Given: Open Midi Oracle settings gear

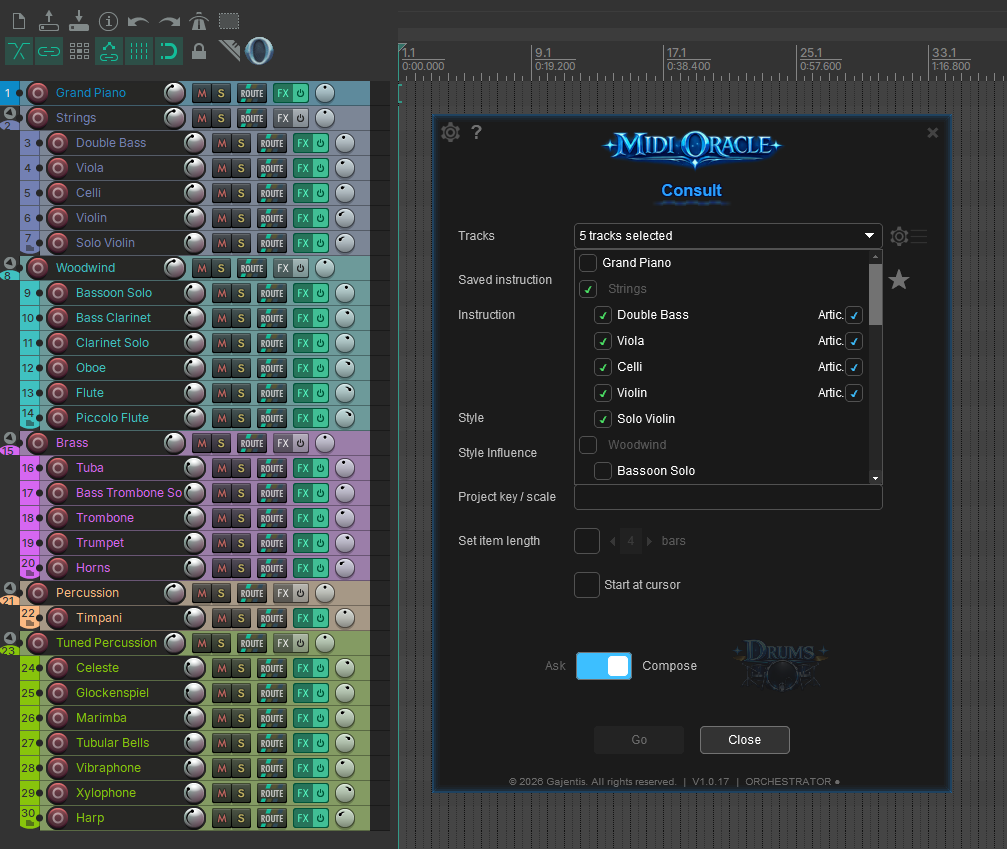Looking at the screenshot, I should coord(450,132).
